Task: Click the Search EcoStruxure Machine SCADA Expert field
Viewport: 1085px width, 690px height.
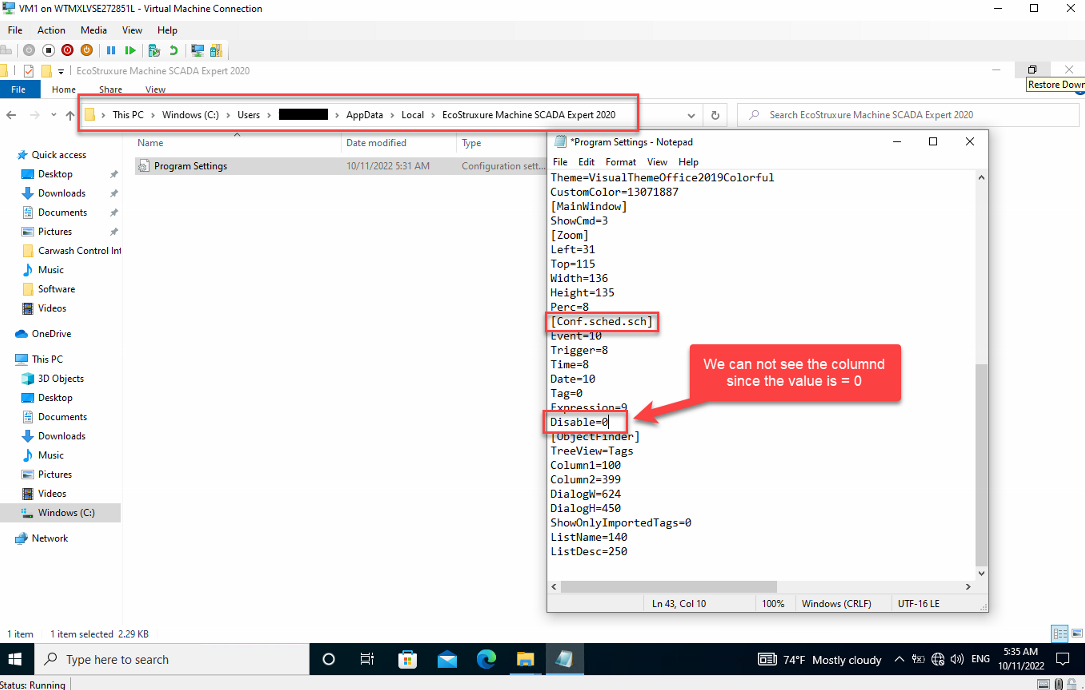Action: 908,115
